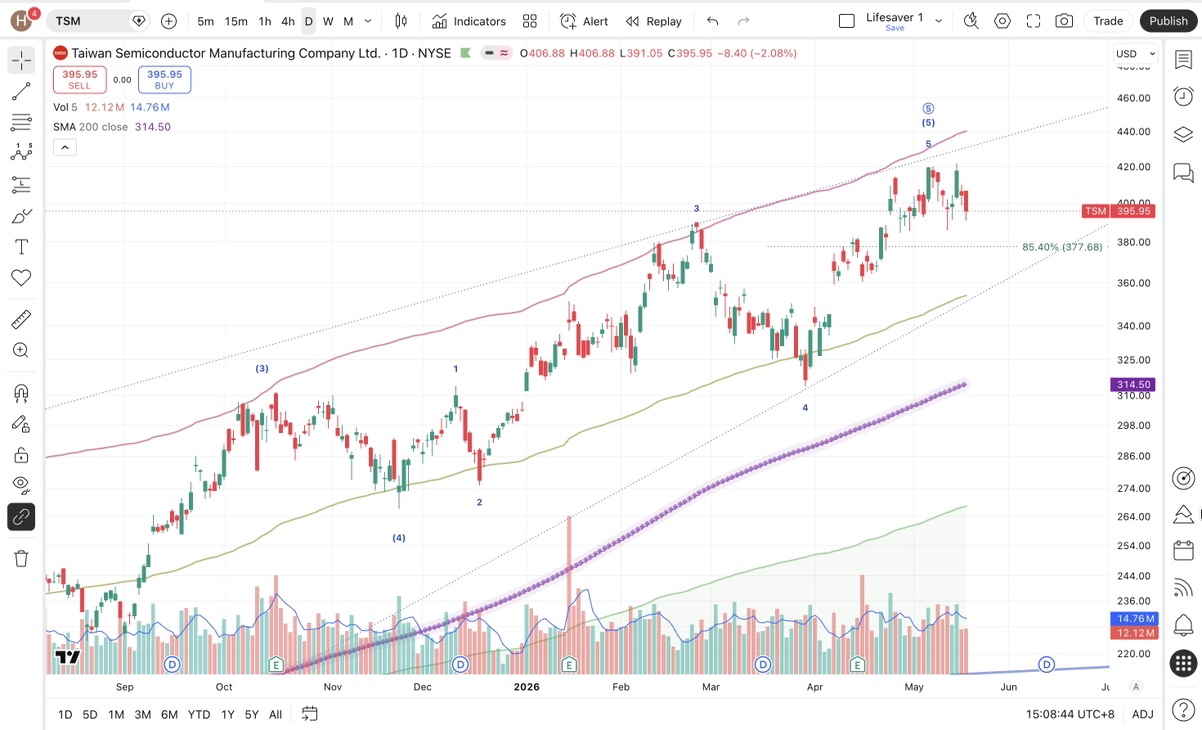Image resolution: width=1202 pixels, height=730 pixels.
Task: Toggle magnet mode for drawings
Action: click(21, 392)
